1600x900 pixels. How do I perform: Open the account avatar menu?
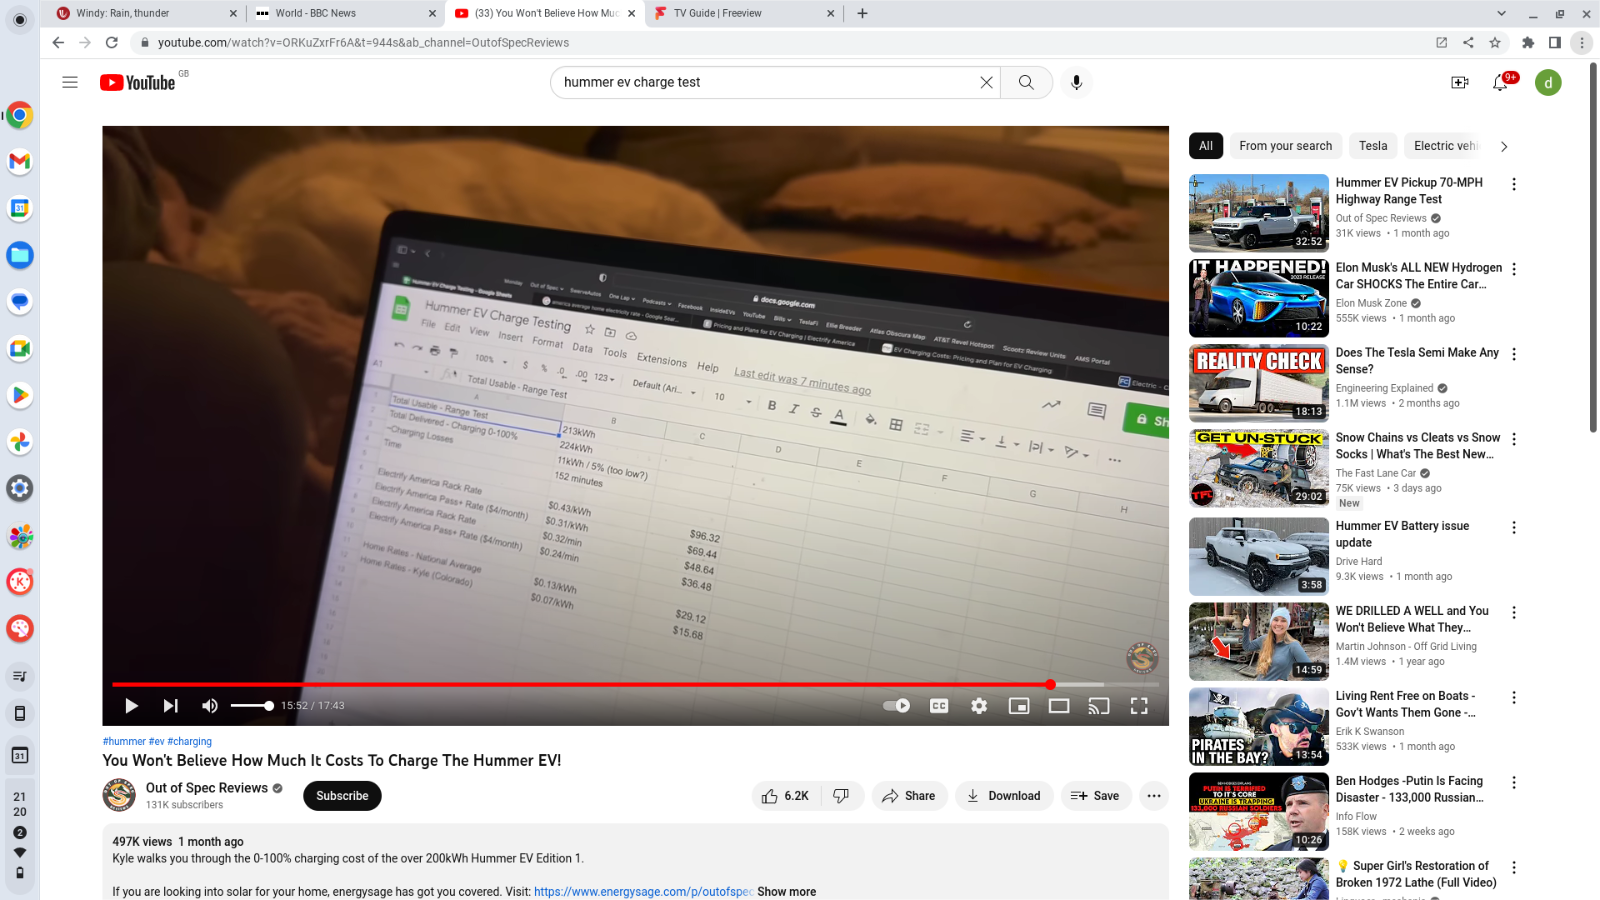pos(1548,82)
